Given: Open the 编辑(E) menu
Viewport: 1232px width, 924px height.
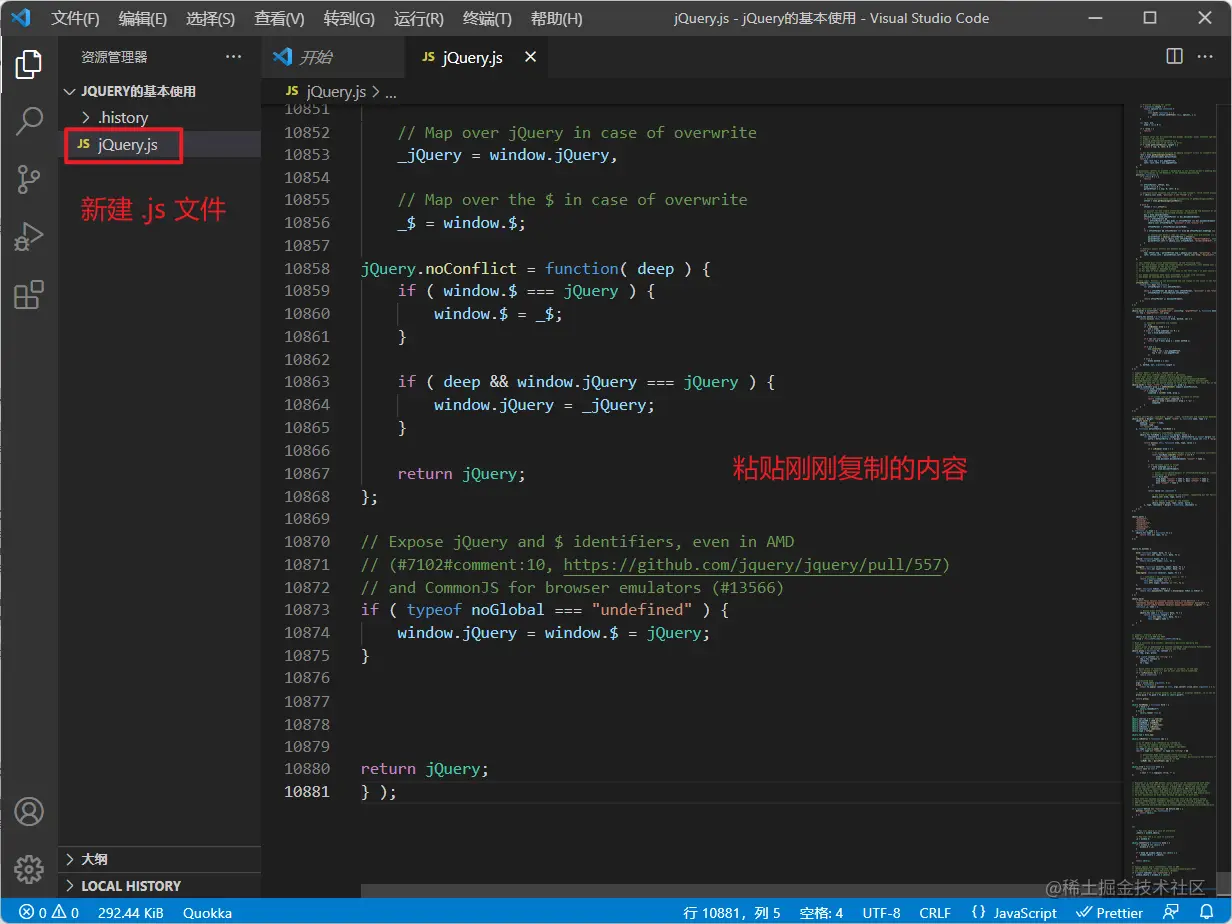Looking at the screenshot, I should [x=142, y=19].
